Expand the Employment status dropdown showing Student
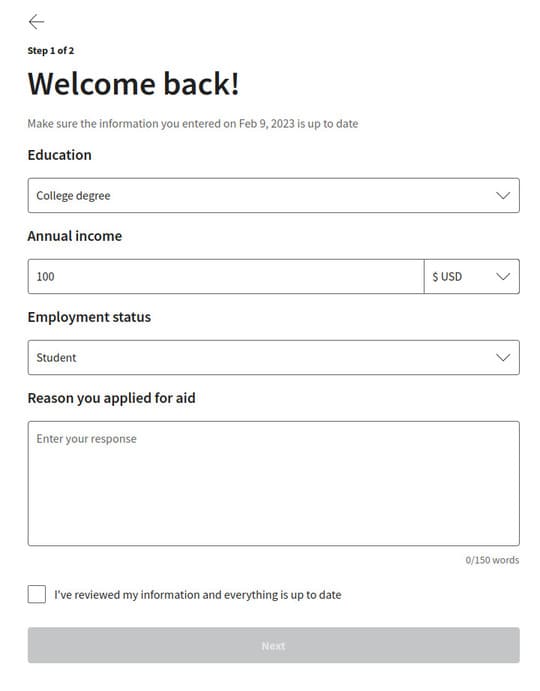The image size is (540, 691). point(273,357)
